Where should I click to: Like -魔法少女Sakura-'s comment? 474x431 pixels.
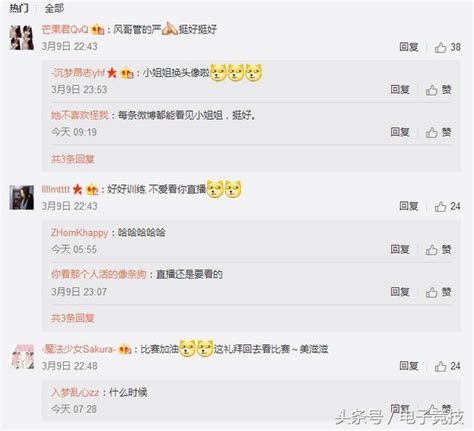447,366
